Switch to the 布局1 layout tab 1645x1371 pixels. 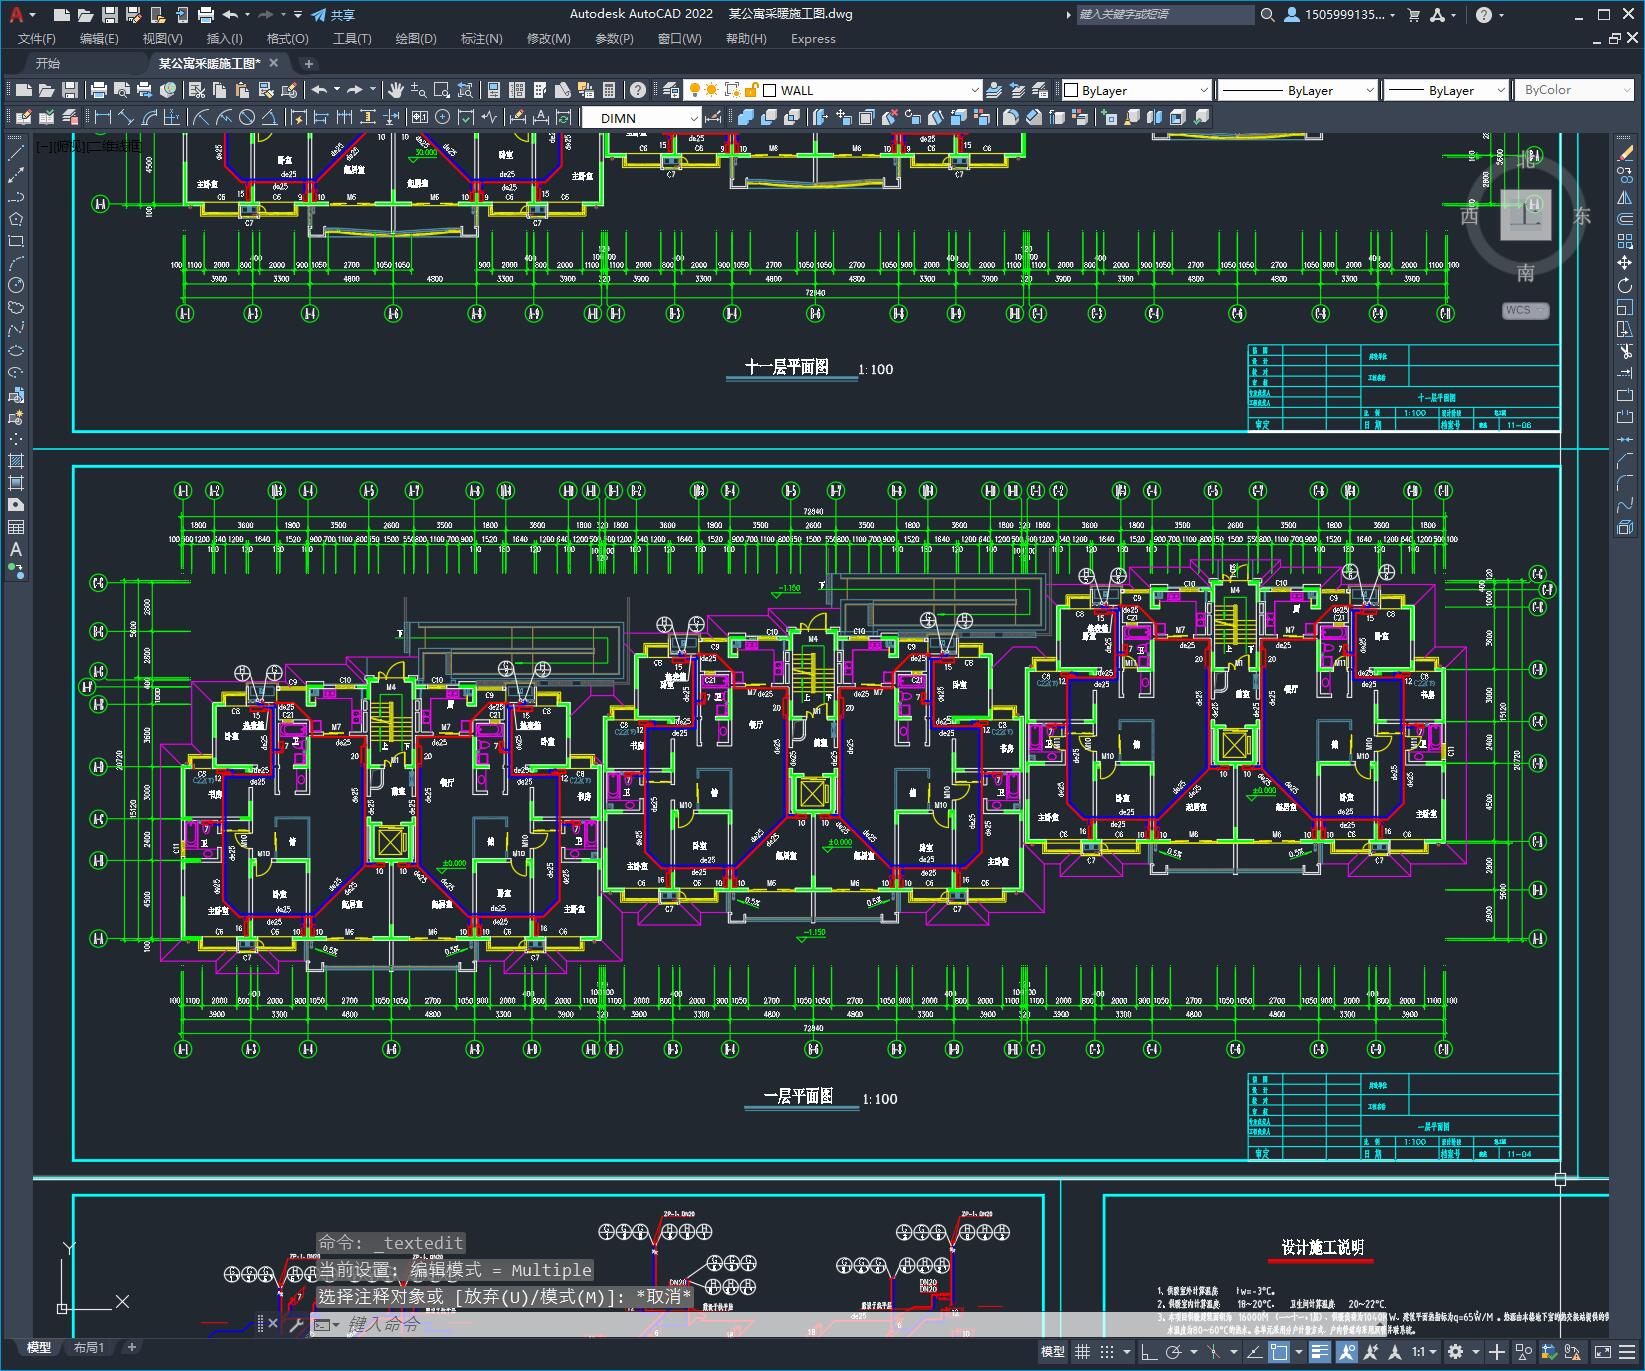[88, 1347]
